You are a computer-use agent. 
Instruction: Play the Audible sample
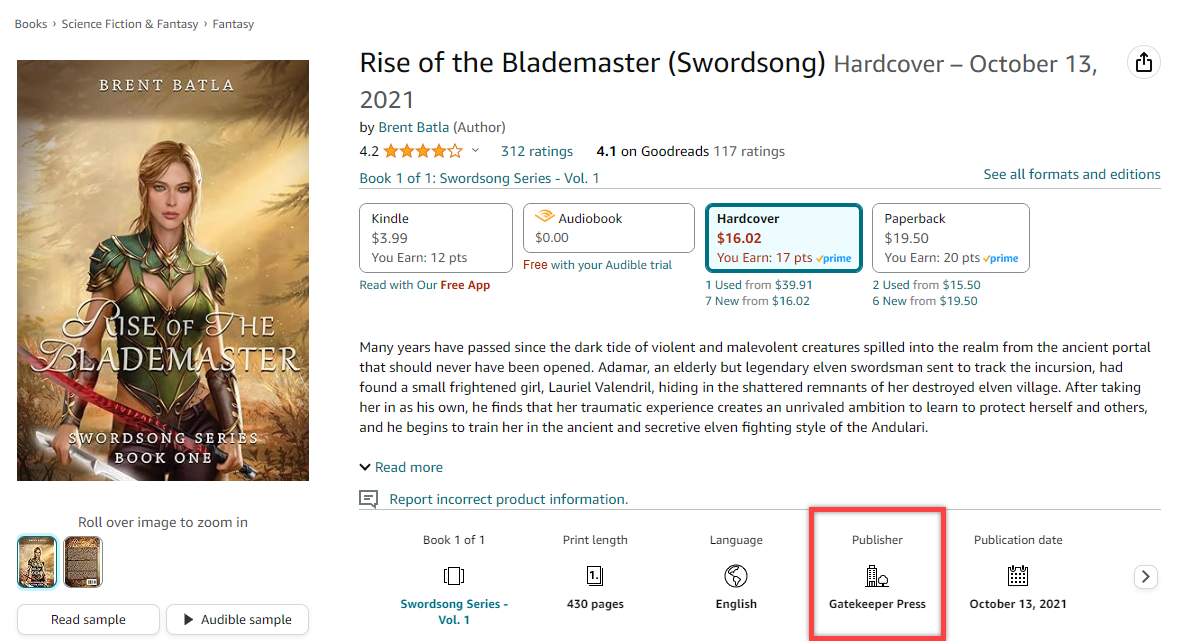pyautogui.click(x=237, y=620)
